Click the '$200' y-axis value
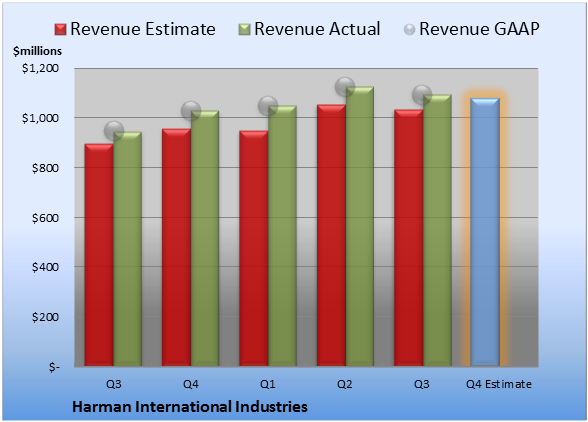The image size is (588, 422). point(45,317)
